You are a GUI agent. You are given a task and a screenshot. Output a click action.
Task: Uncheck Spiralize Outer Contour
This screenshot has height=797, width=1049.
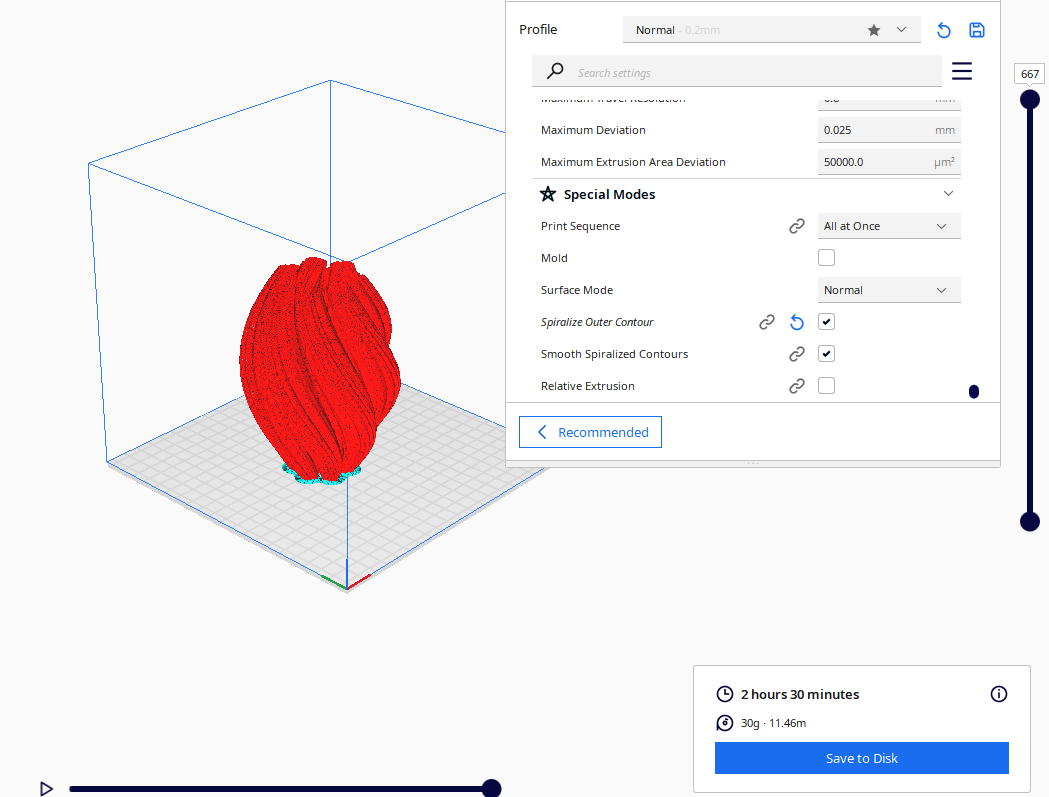[826, 322]
